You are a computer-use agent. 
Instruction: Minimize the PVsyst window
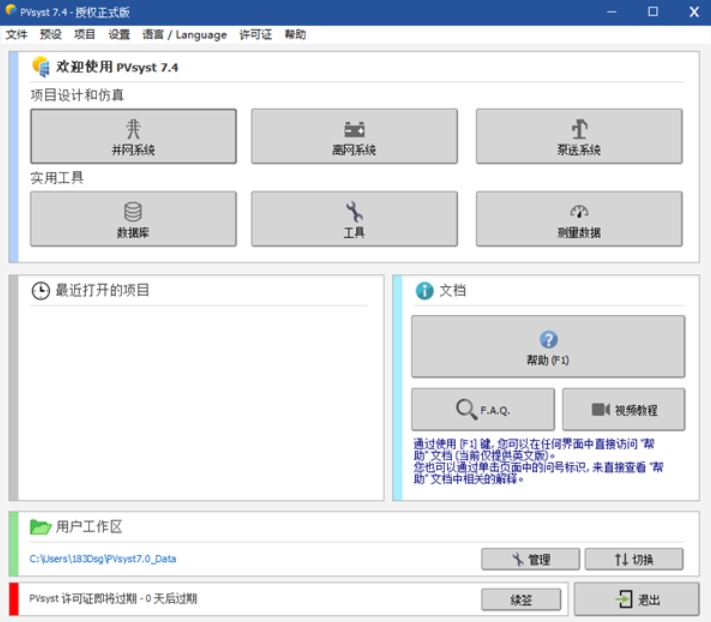612,12
